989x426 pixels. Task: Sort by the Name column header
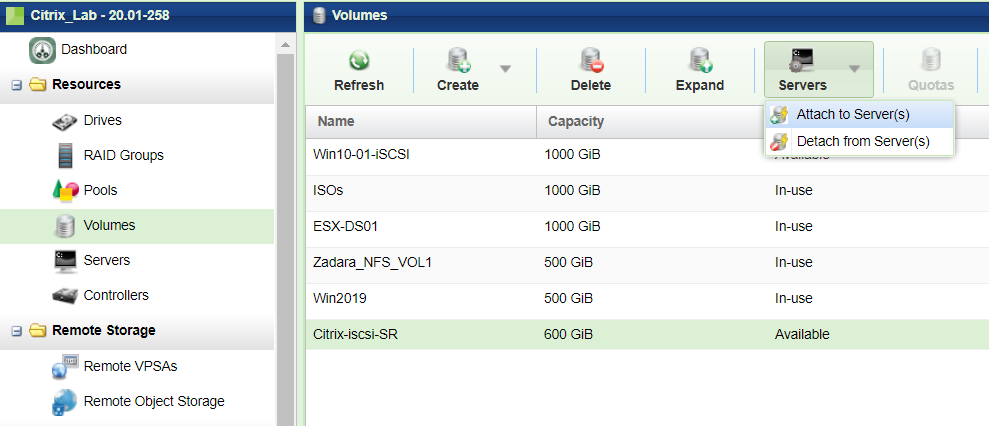pyautogui.click(x=421, y=121)
